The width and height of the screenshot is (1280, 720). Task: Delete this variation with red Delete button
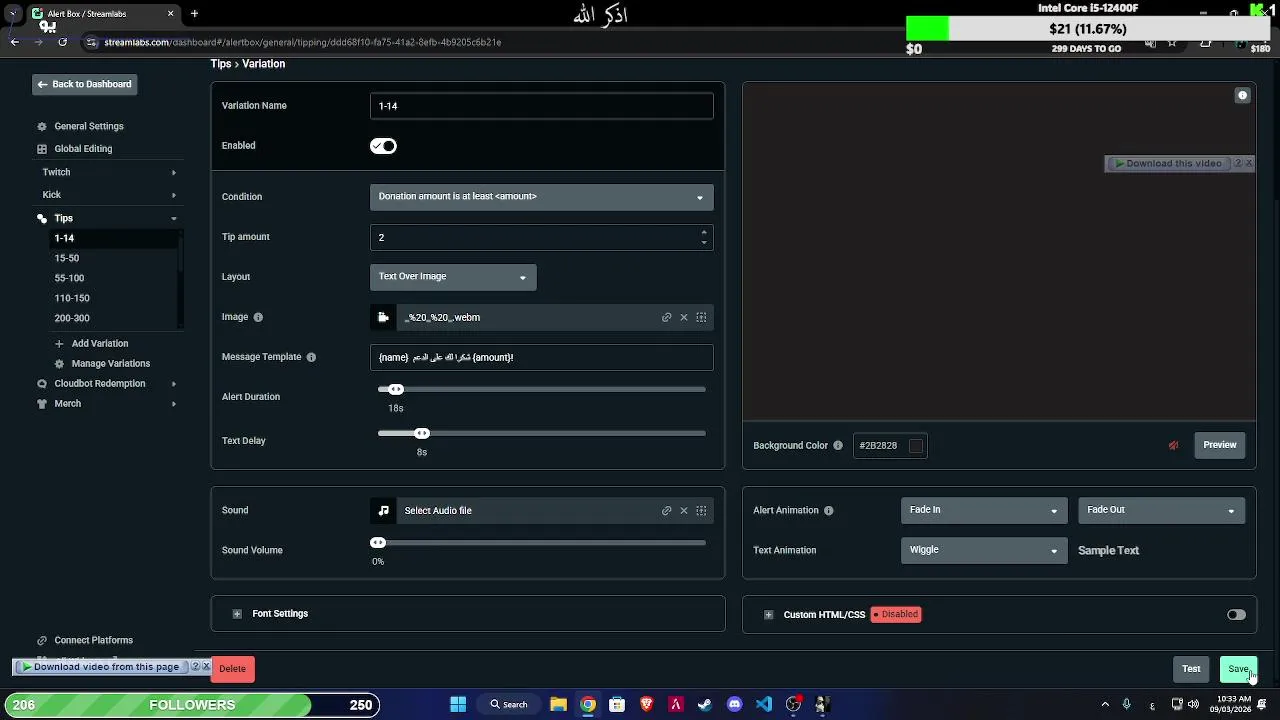[232, 669]
